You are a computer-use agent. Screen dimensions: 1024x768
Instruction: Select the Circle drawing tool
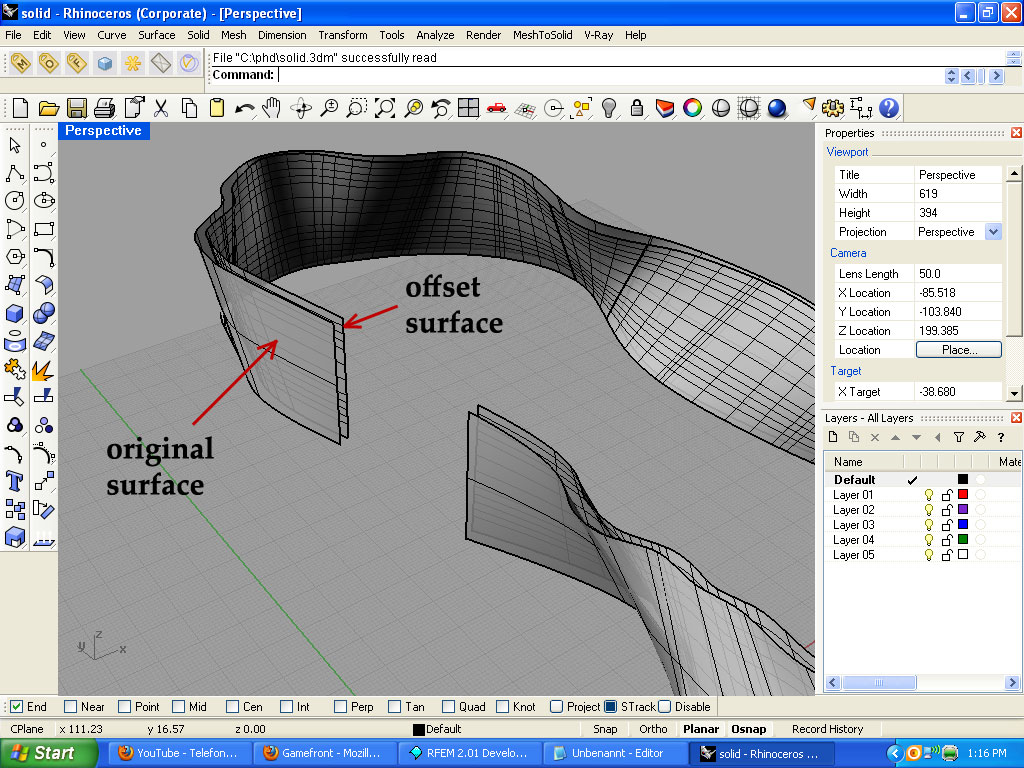click(x=15, y=201)
